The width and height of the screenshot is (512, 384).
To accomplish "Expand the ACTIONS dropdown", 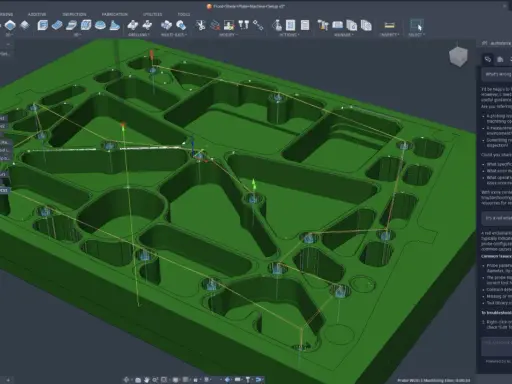I will pos(289,35).
